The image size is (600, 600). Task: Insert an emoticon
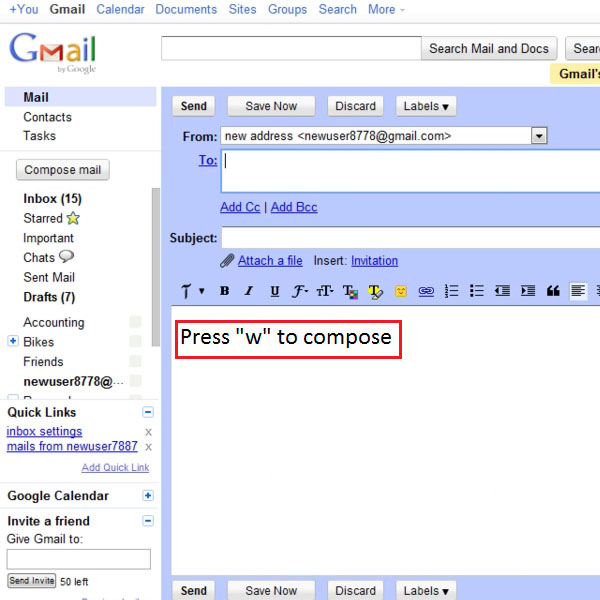click(401, 292)
